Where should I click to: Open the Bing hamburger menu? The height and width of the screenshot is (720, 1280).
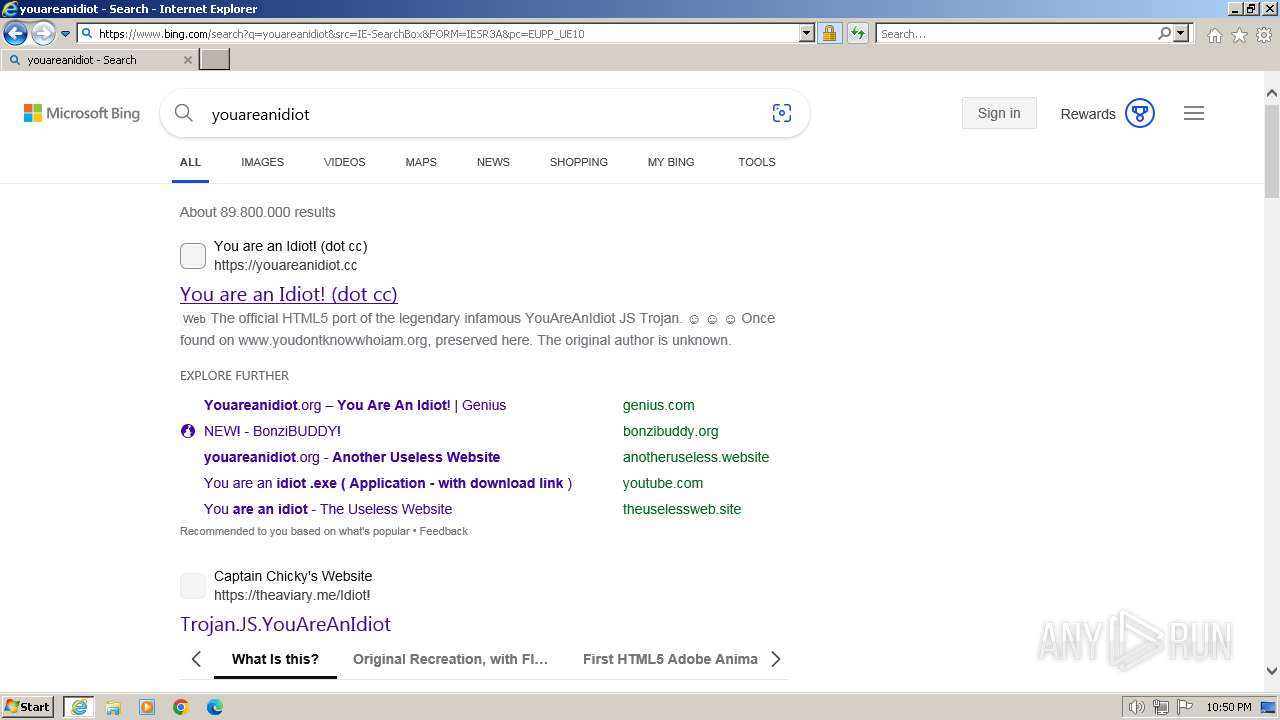click(1194, 113)
